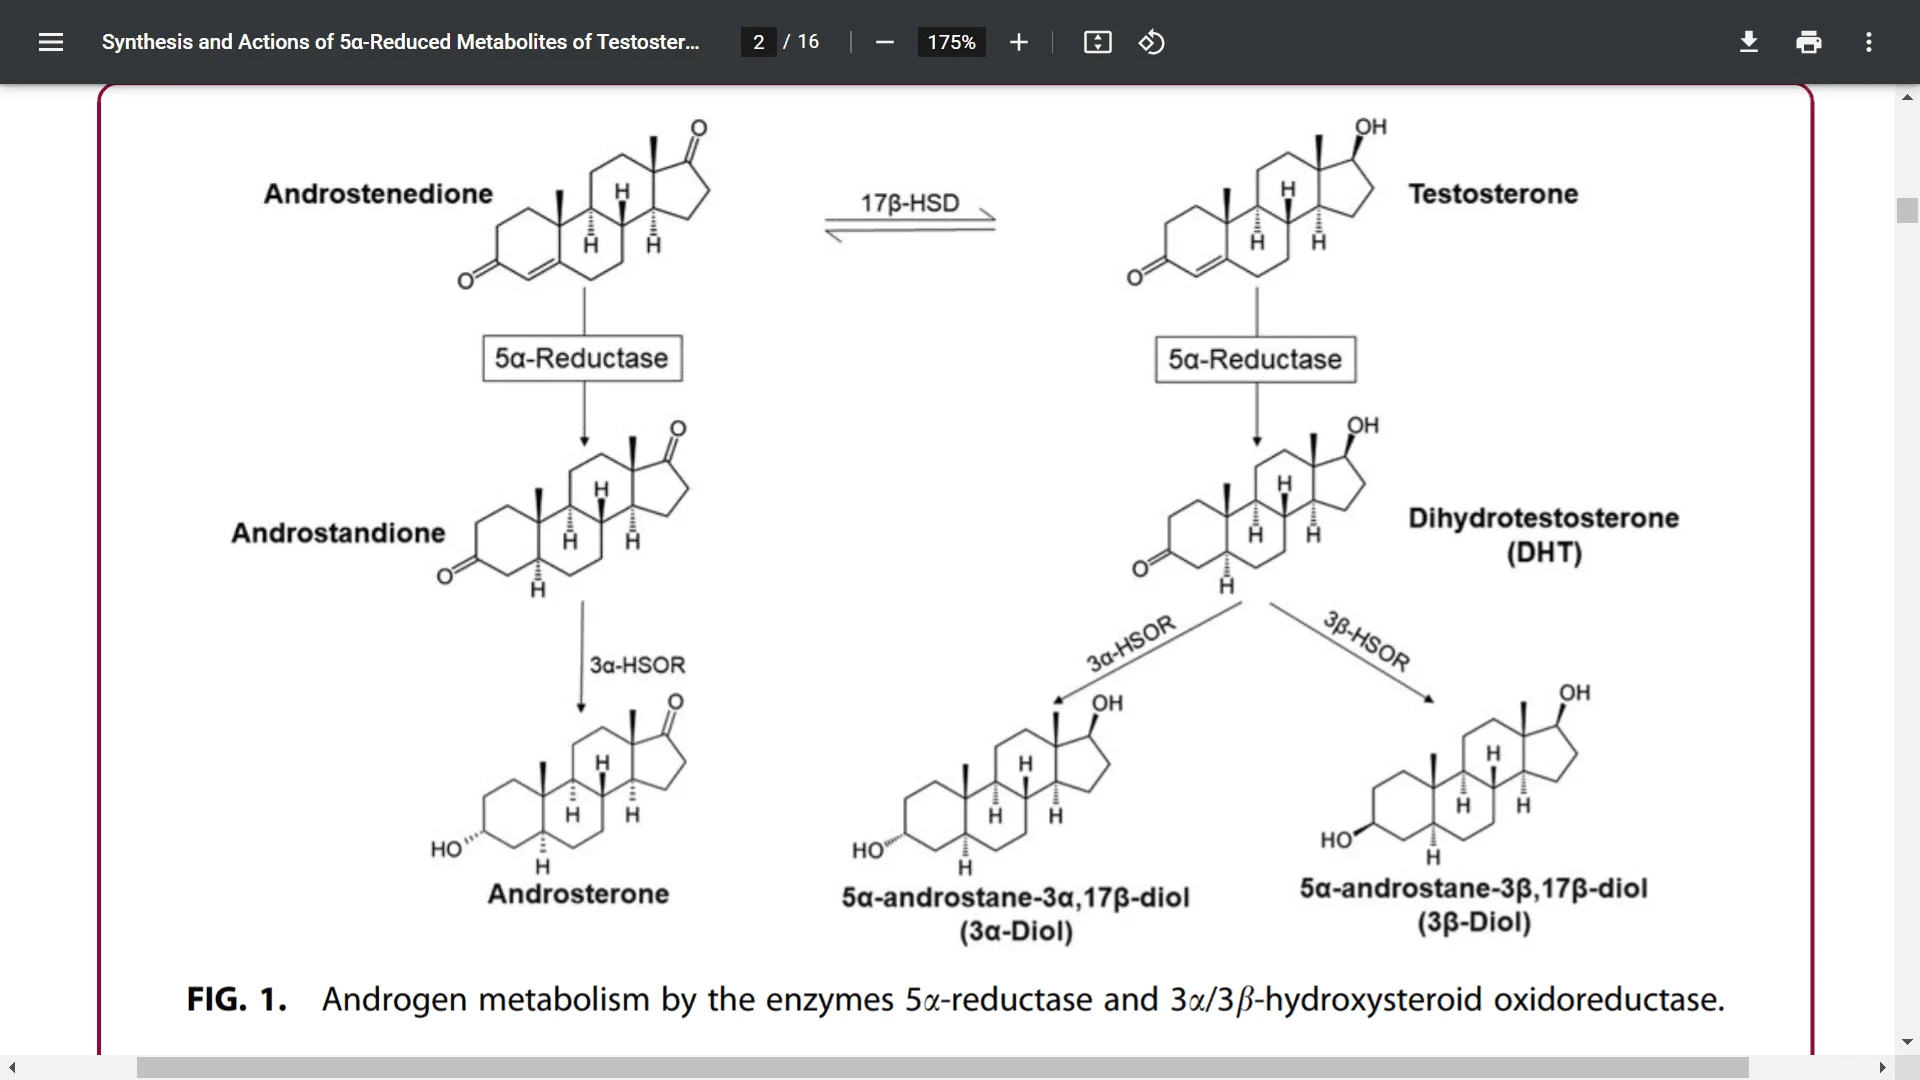Click the 'Androsterone' label
This screenshot has width=1920, height=1080.
[x=578, y=894]
